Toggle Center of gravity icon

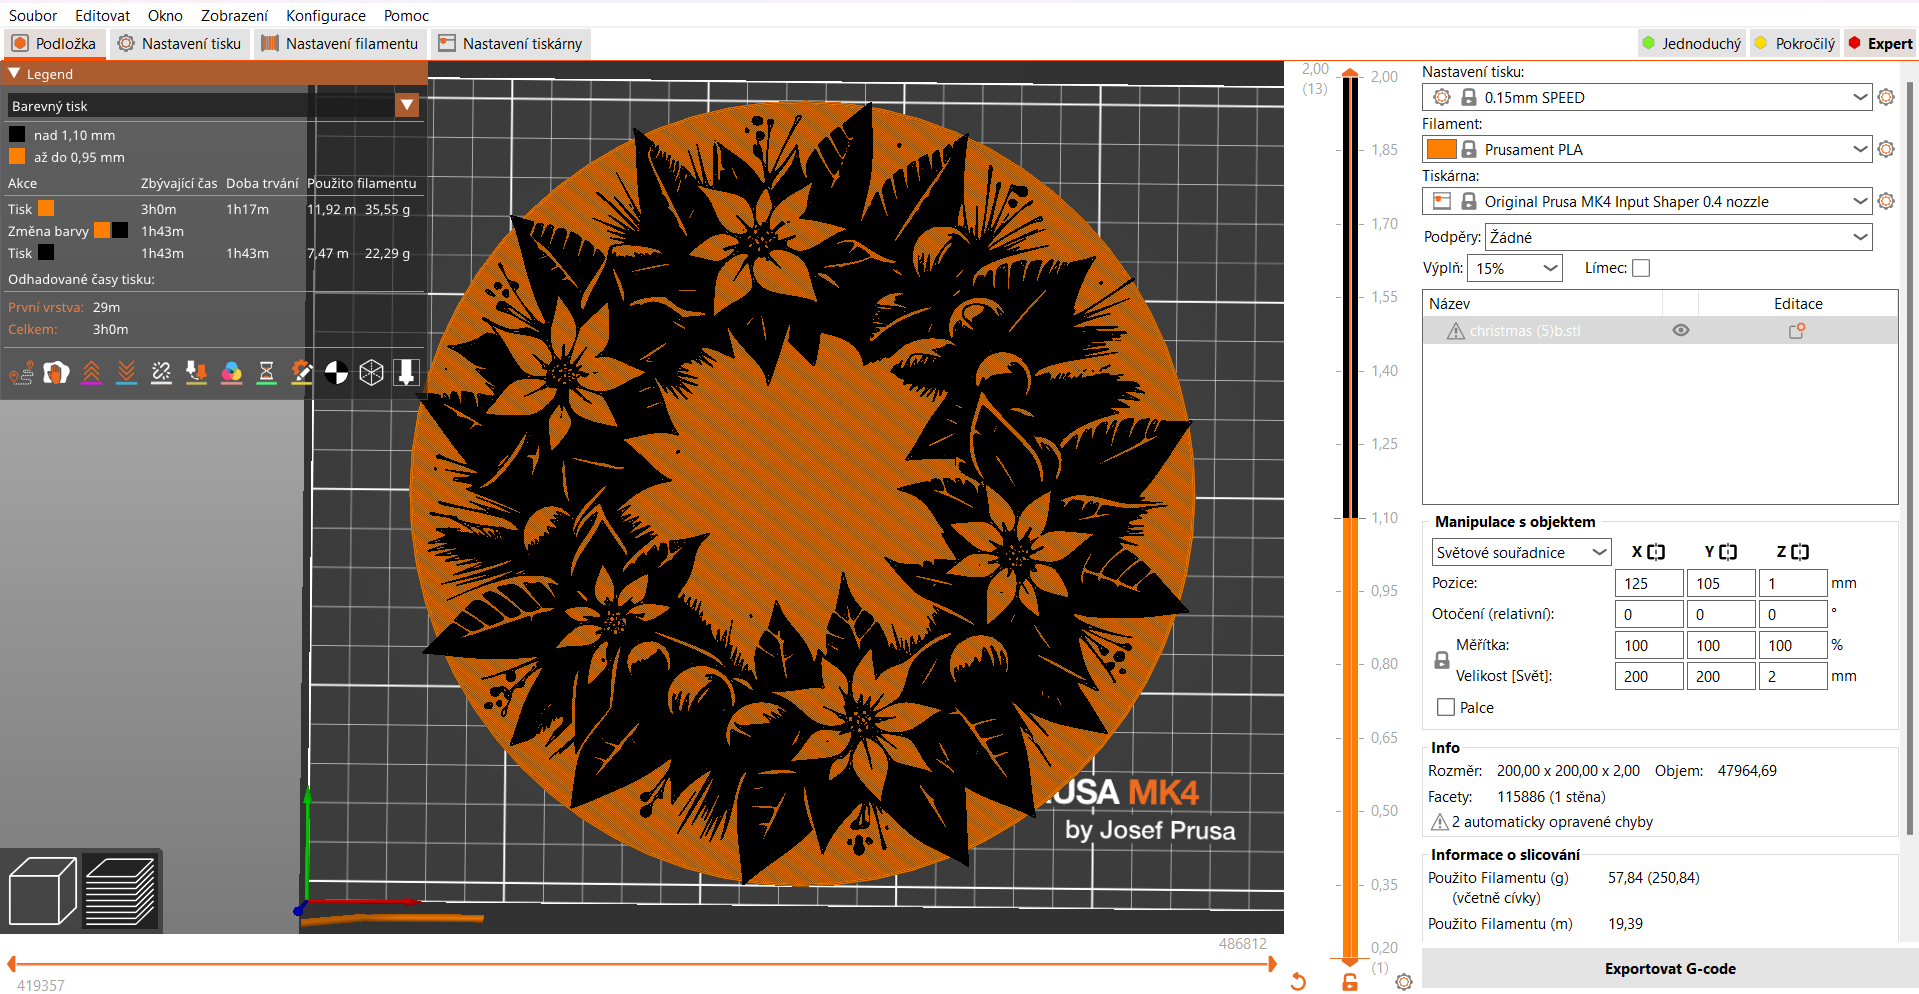(336, 373)
